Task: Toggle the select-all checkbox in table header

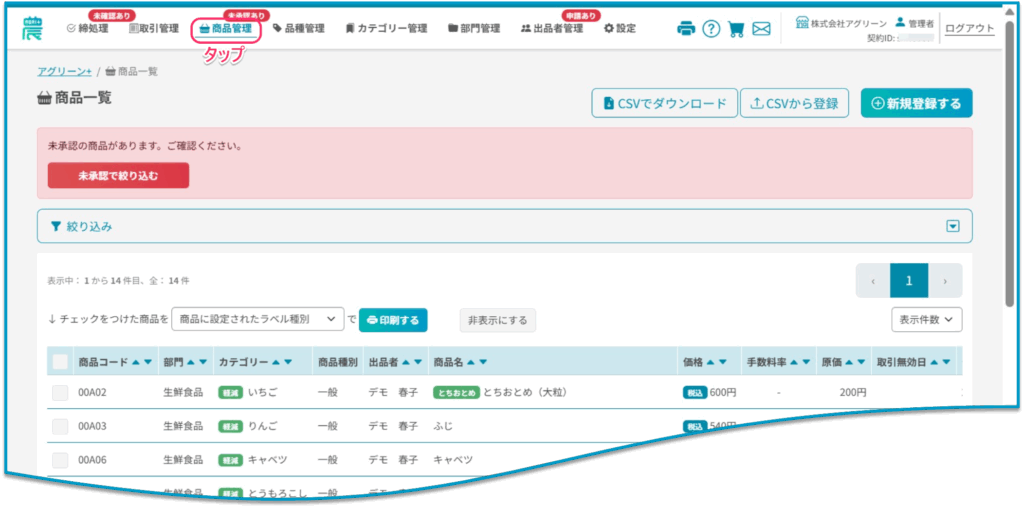Action: coord(60,362)
